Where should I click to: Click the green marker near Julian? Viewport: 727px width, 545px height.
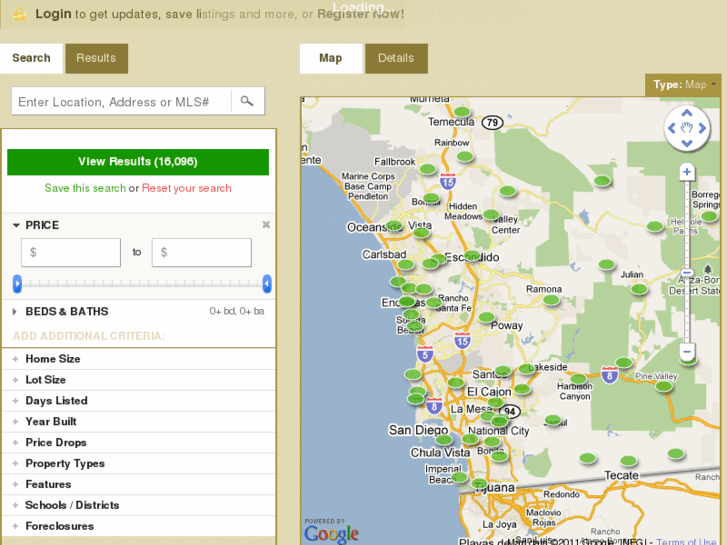639,289
